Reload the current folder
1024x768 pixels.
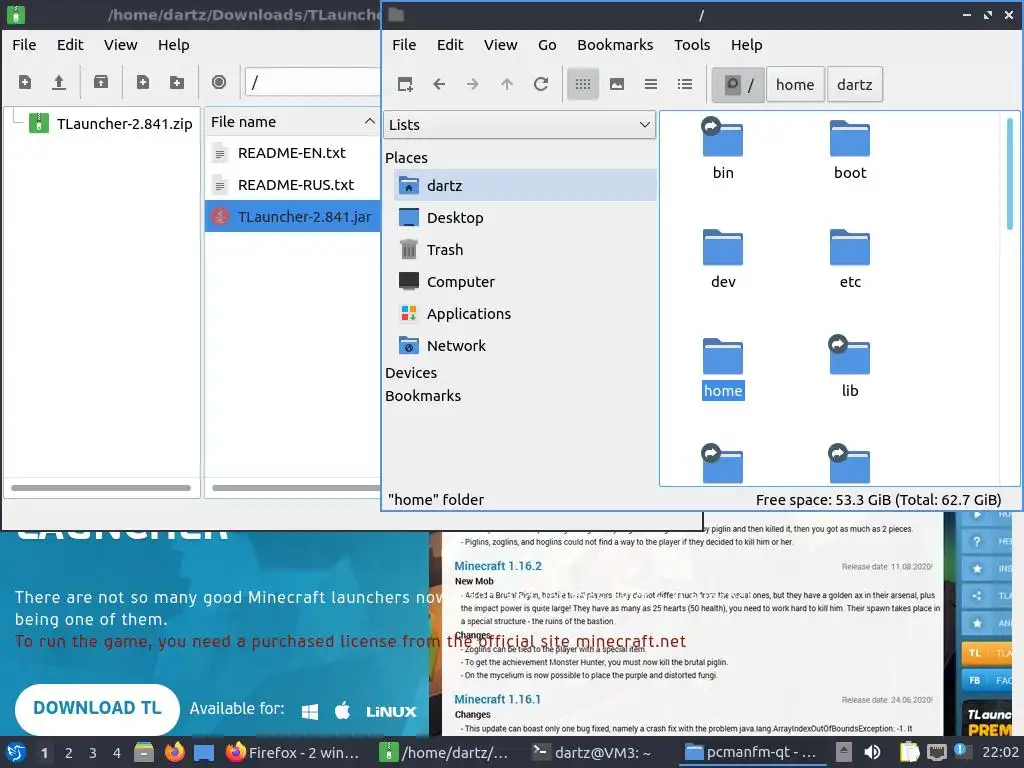541,84
